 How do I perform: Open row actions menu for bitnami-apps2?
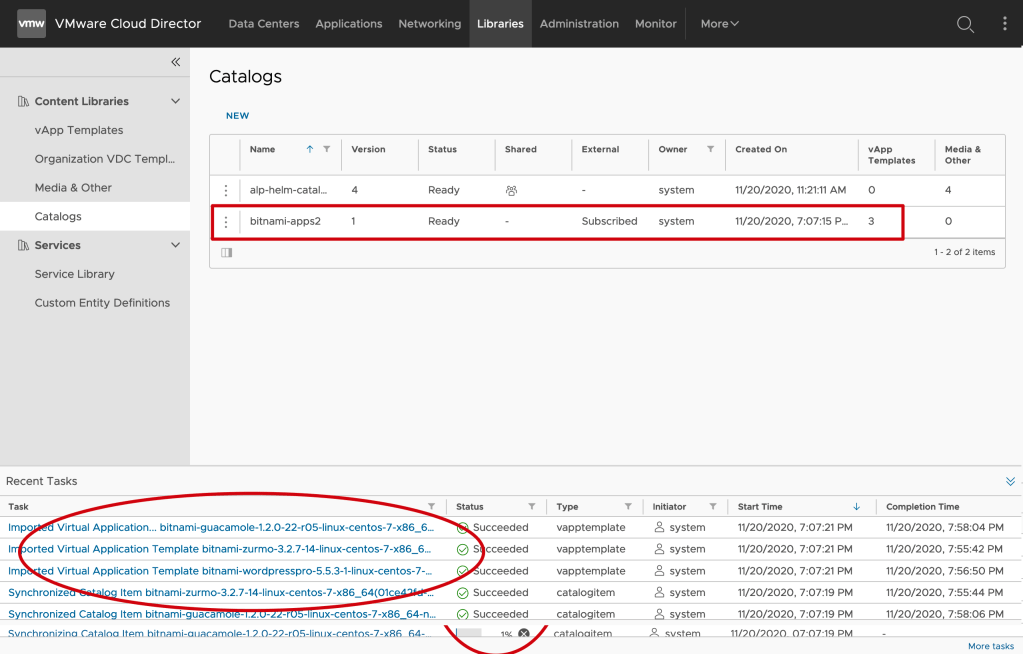(226, 221)
